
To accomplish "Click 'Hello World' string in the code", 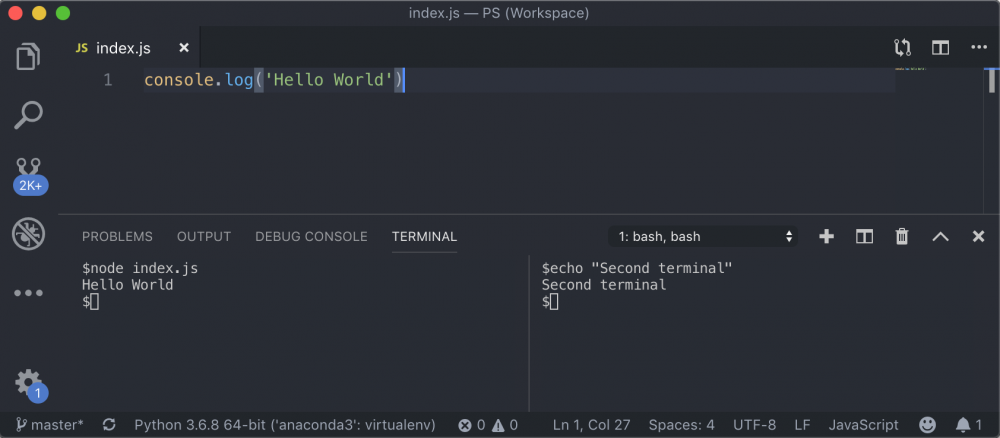I will 328,80.
